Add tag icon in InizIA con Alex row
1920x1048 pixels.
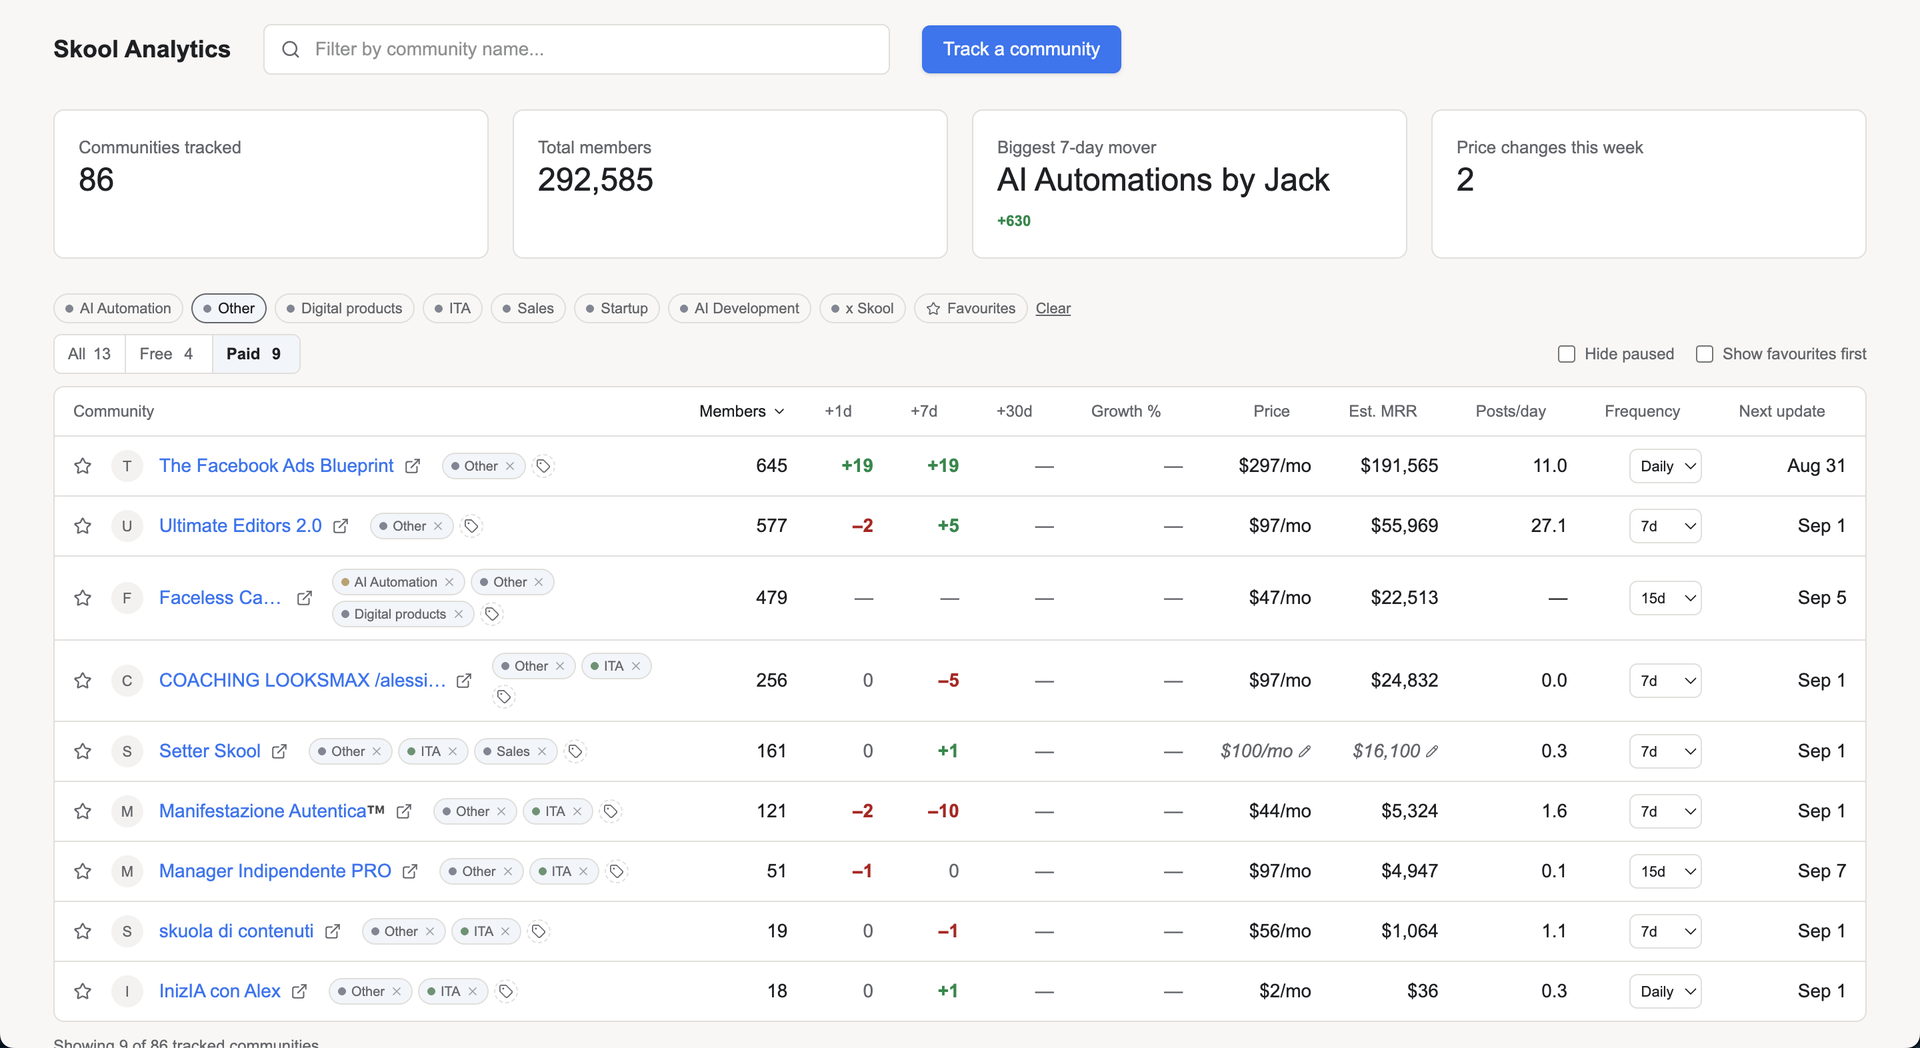pyautogui.click(x=506, y=991)
